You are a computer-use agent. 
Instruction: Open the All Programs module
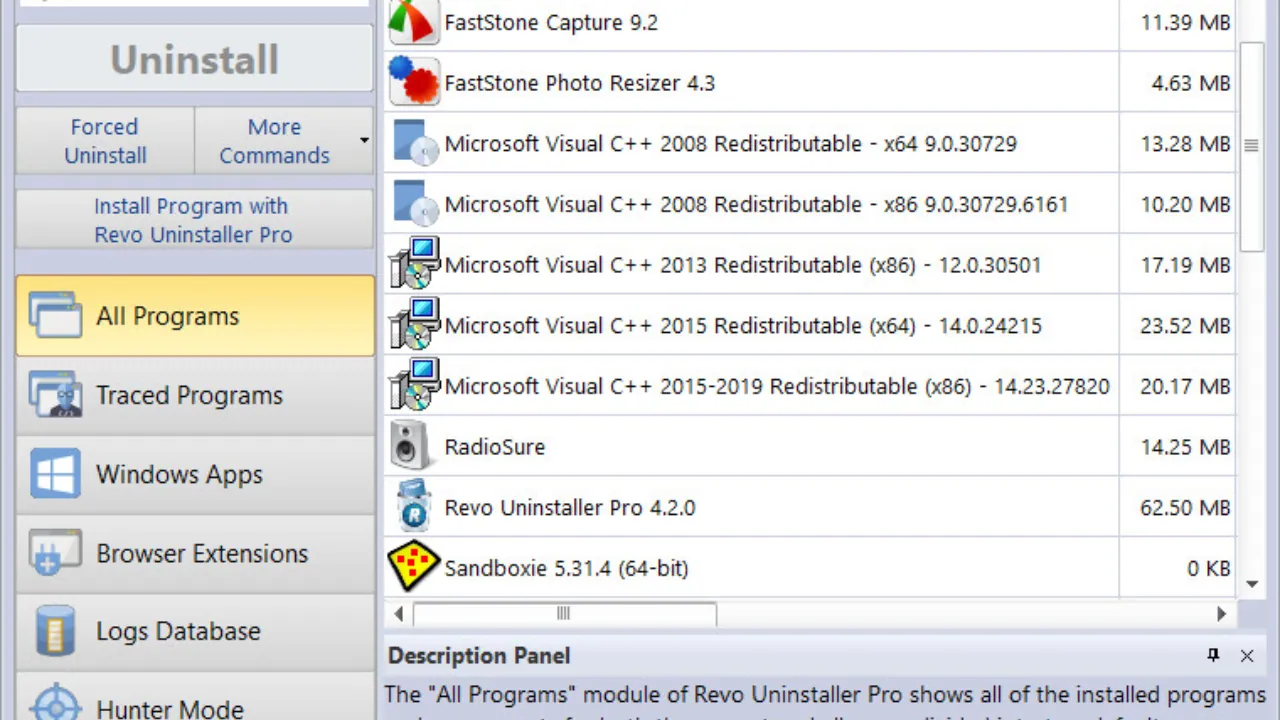pos(195,316)
